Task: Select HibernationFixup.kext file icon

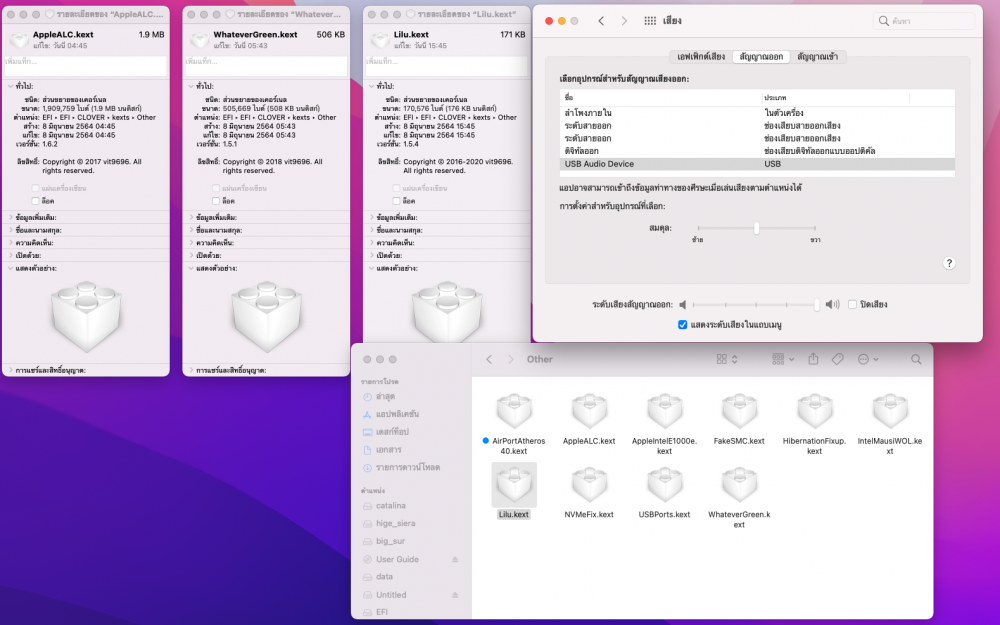Action: tap(814, 411)
